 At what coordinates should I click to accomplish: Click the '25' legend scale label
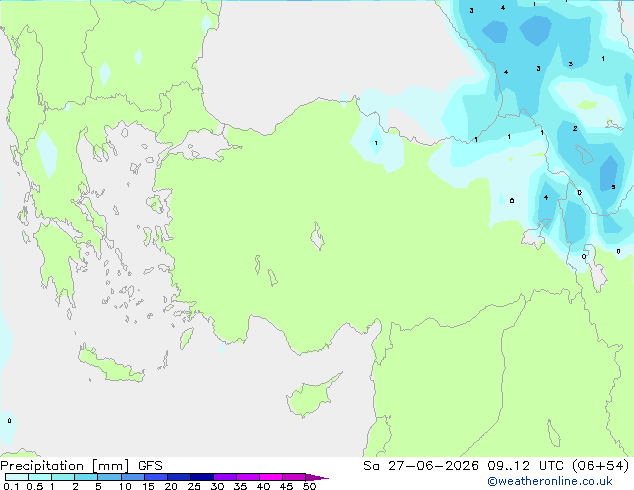pyautogui.click(x=194, y=486)
